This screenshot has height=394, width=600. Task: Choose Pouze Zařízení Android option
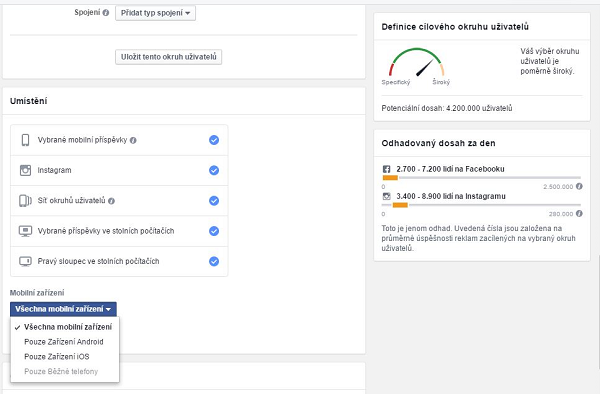65,342
